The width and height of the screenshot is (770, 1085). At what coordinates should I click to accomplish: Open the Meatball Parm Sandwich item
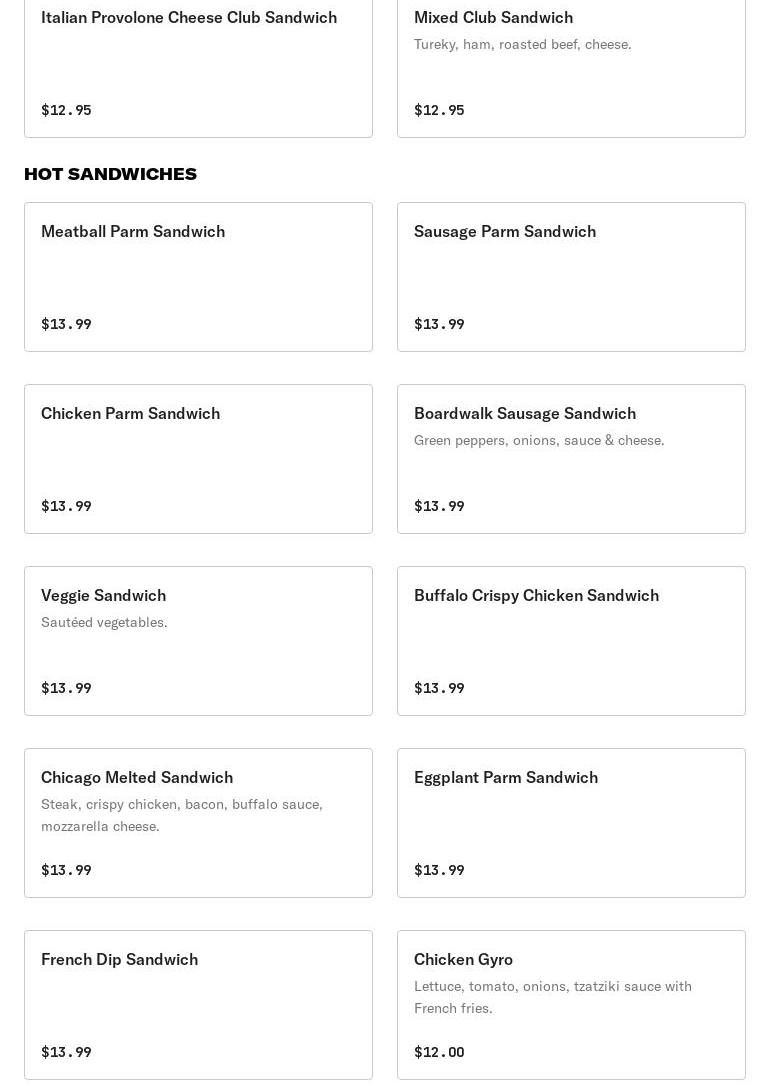[133, 232]
